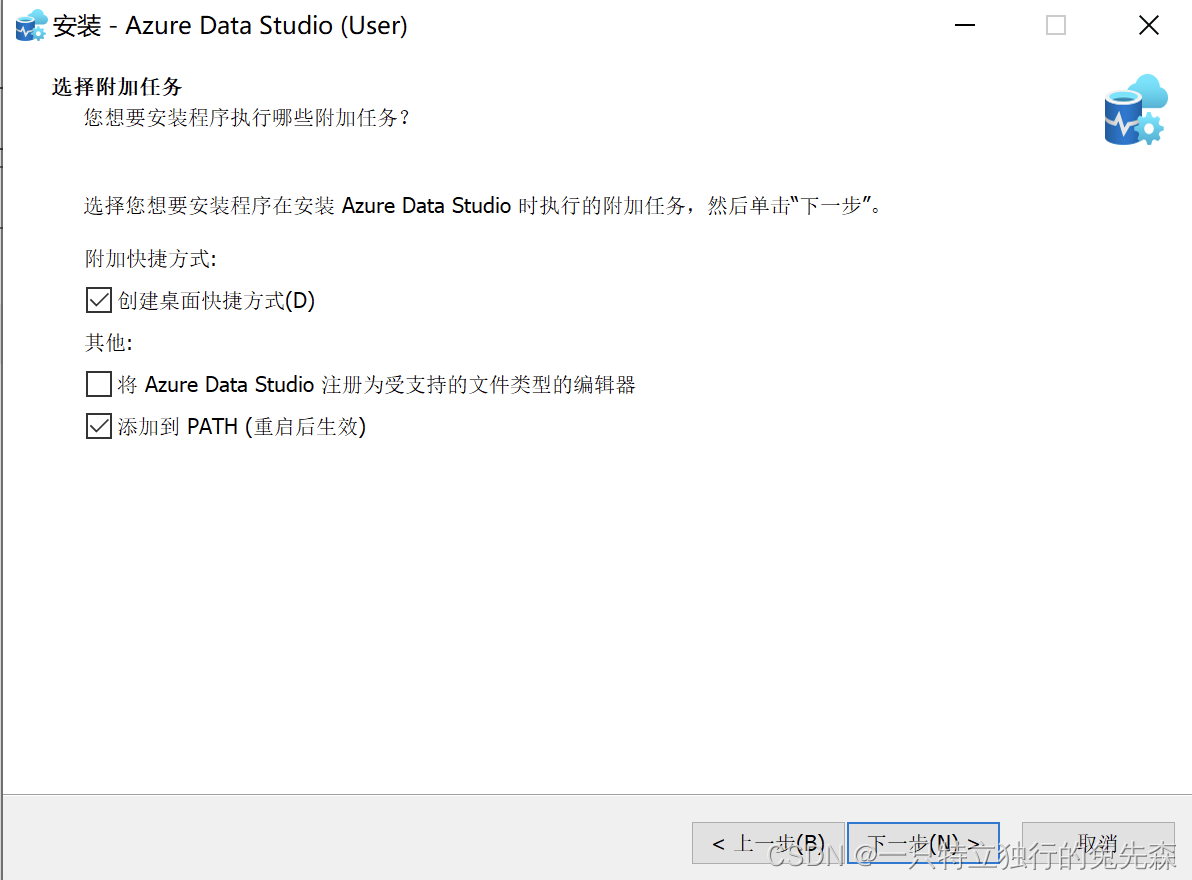Image resolution: width=1192 pixels, height=880 pixels.
Task: Toggle the 创建桌面快捷方式(D) checkbox
Action: 99,300
